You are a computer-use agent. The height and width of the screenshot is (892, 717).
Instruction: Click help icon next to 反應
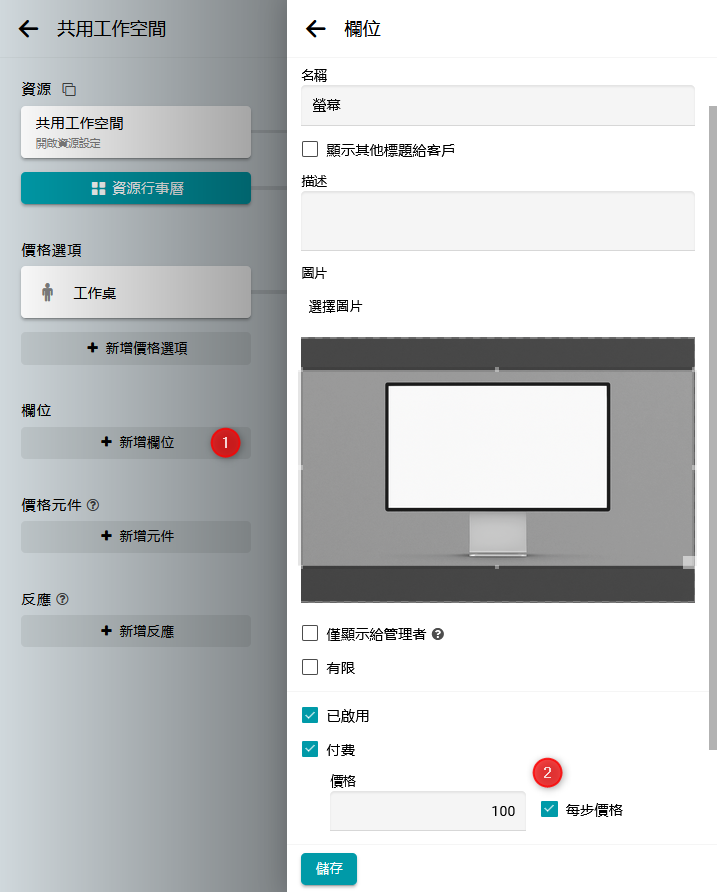63,599
